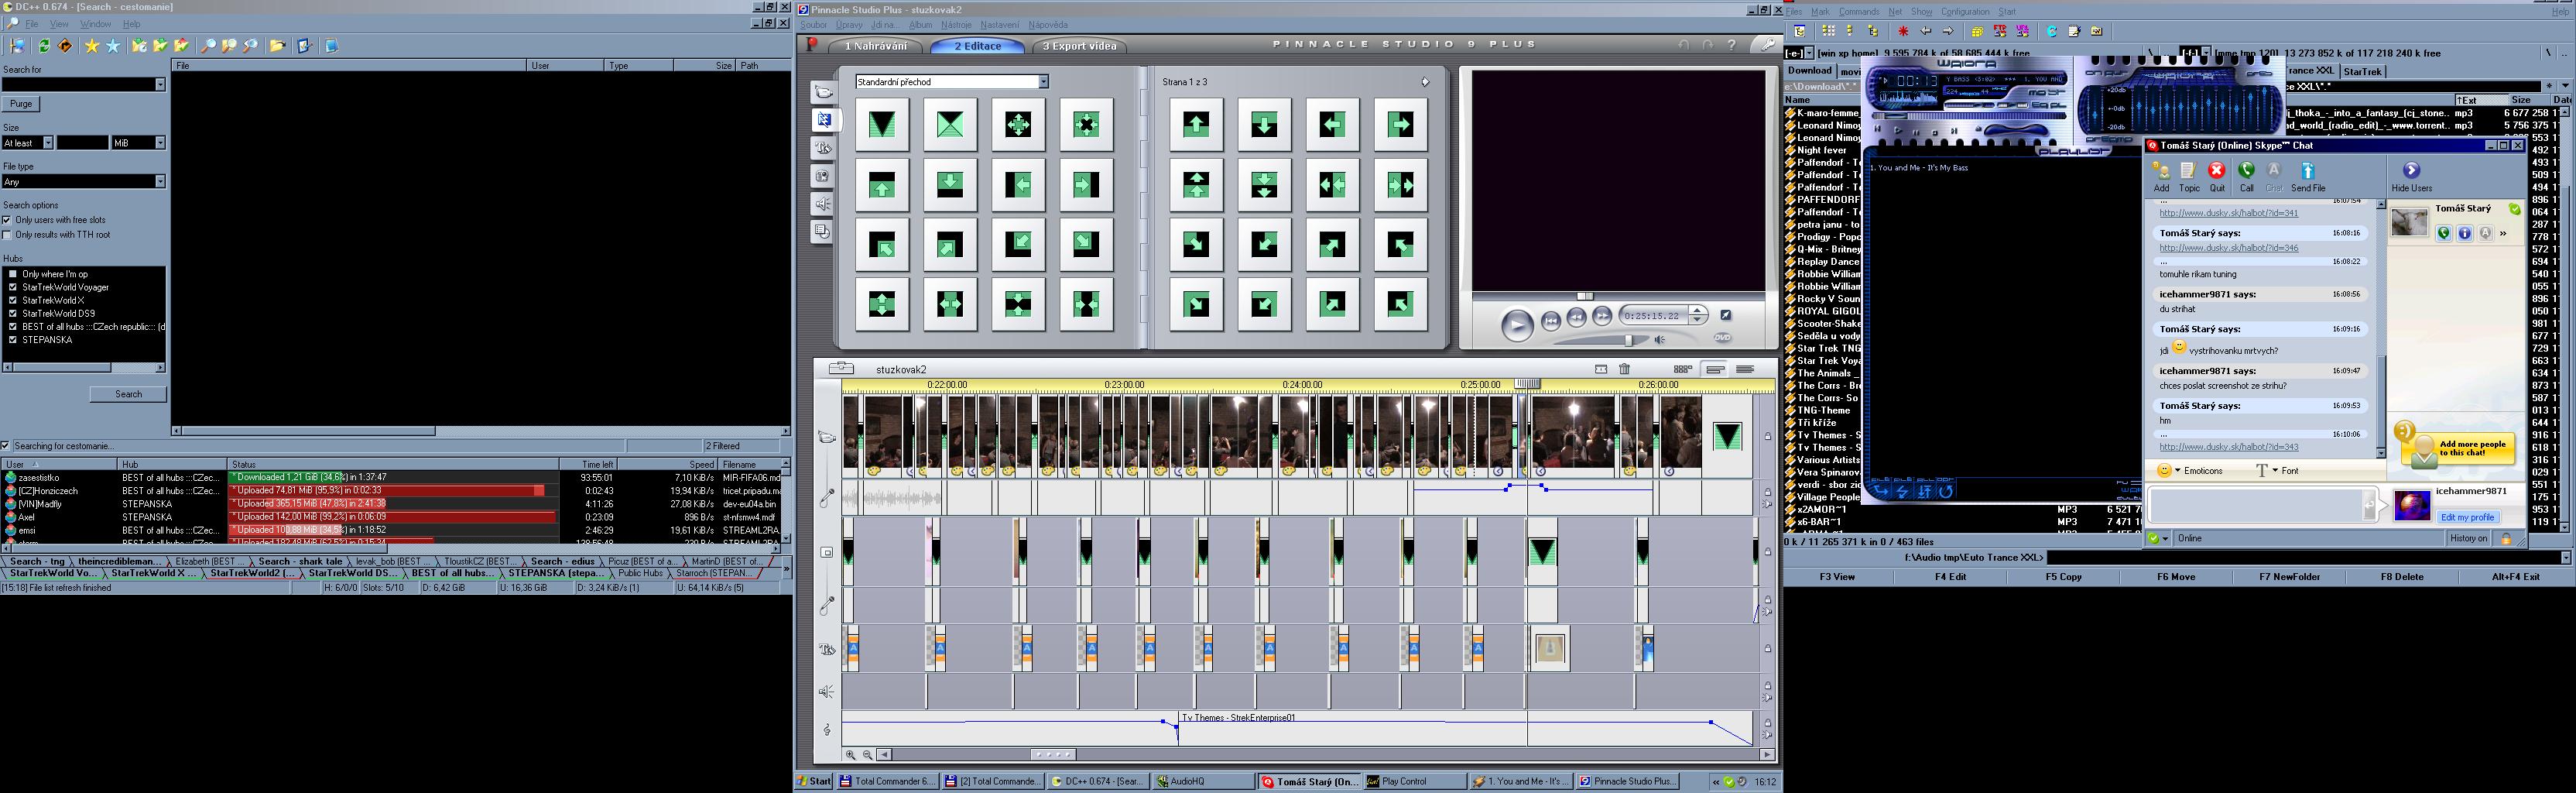This screenshot has height=793, width=2576.
Task: Open the 'Search for' combo box dropdown
Action: pyautogui.click(x=160, y=85)
